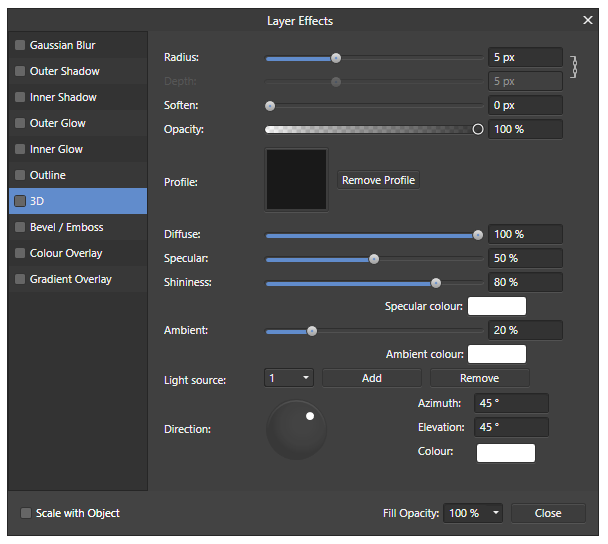Select the Gradient Overlay effect entry
Screen dimensions: 608x544
(78, 279)
